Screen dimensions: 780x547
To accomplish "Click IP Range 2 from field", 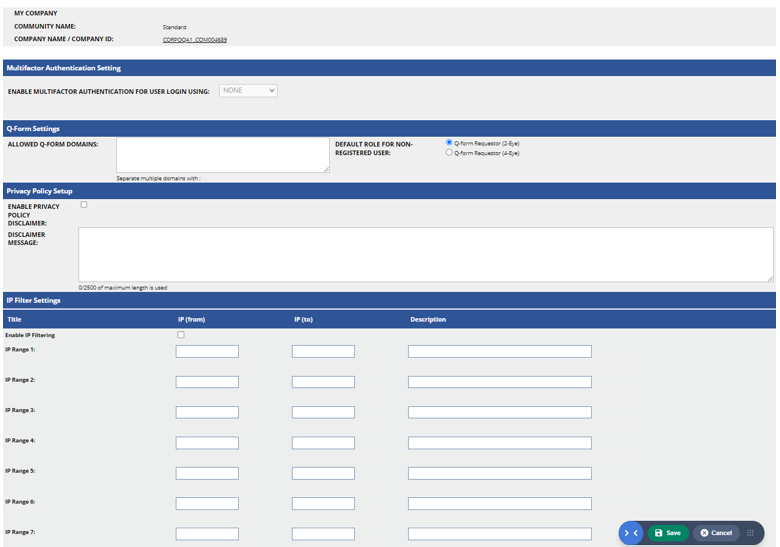I will click(207, 382).
